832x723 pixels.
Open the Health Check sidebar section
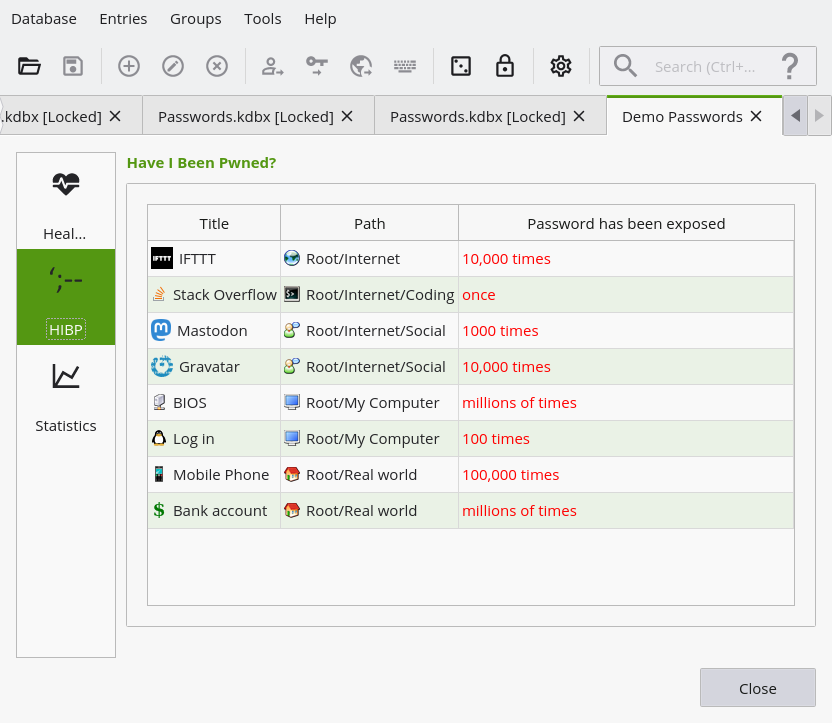click(x=66, y=201)
